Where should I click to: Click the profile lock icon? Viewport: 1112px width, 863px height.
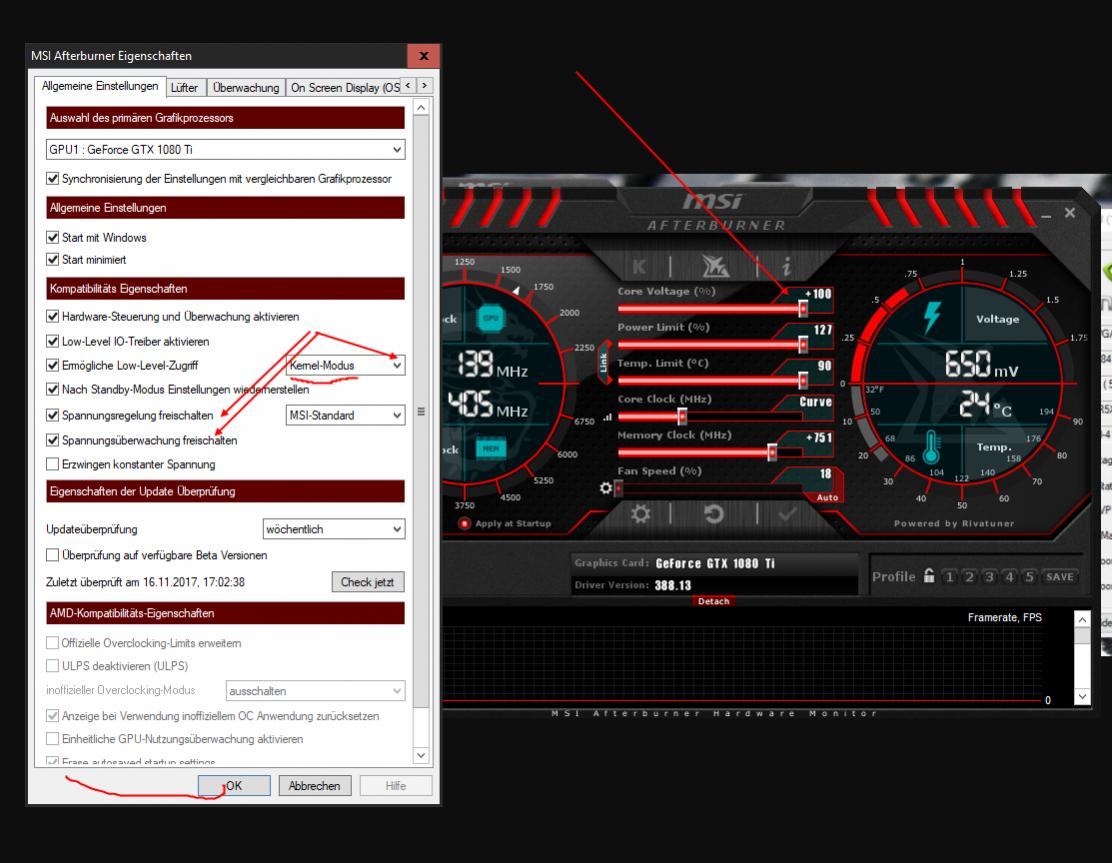point(929,576)
